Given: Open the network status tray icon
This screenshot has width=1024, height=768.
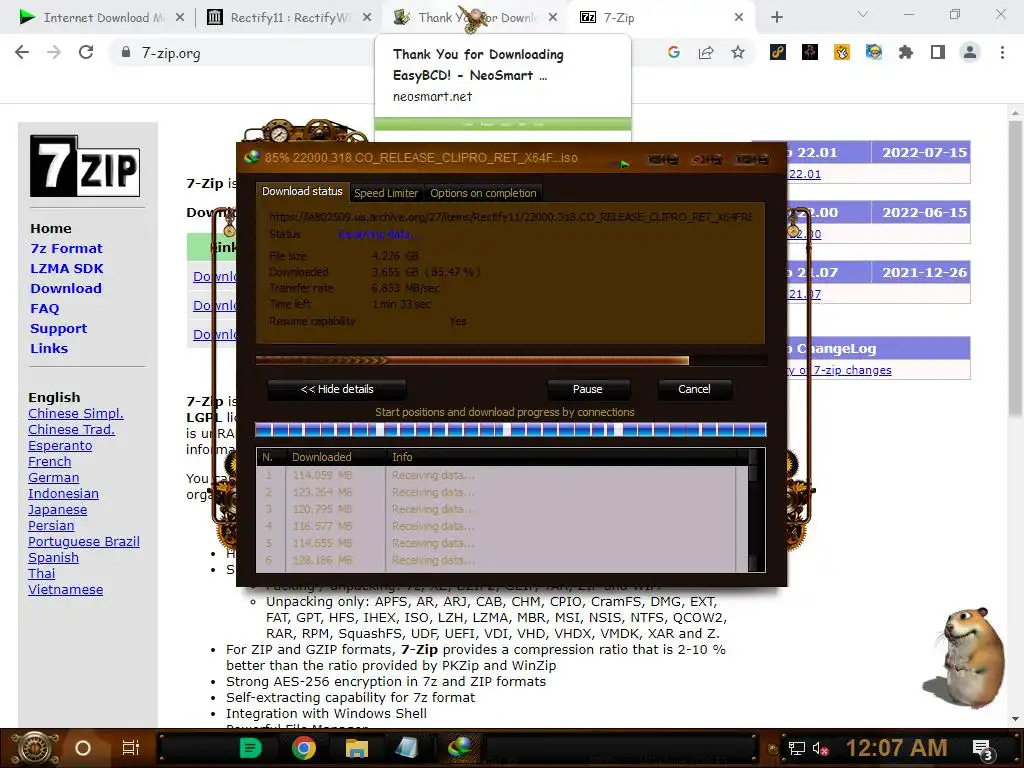Looking at the screenshot, I should tap(796, 748).
